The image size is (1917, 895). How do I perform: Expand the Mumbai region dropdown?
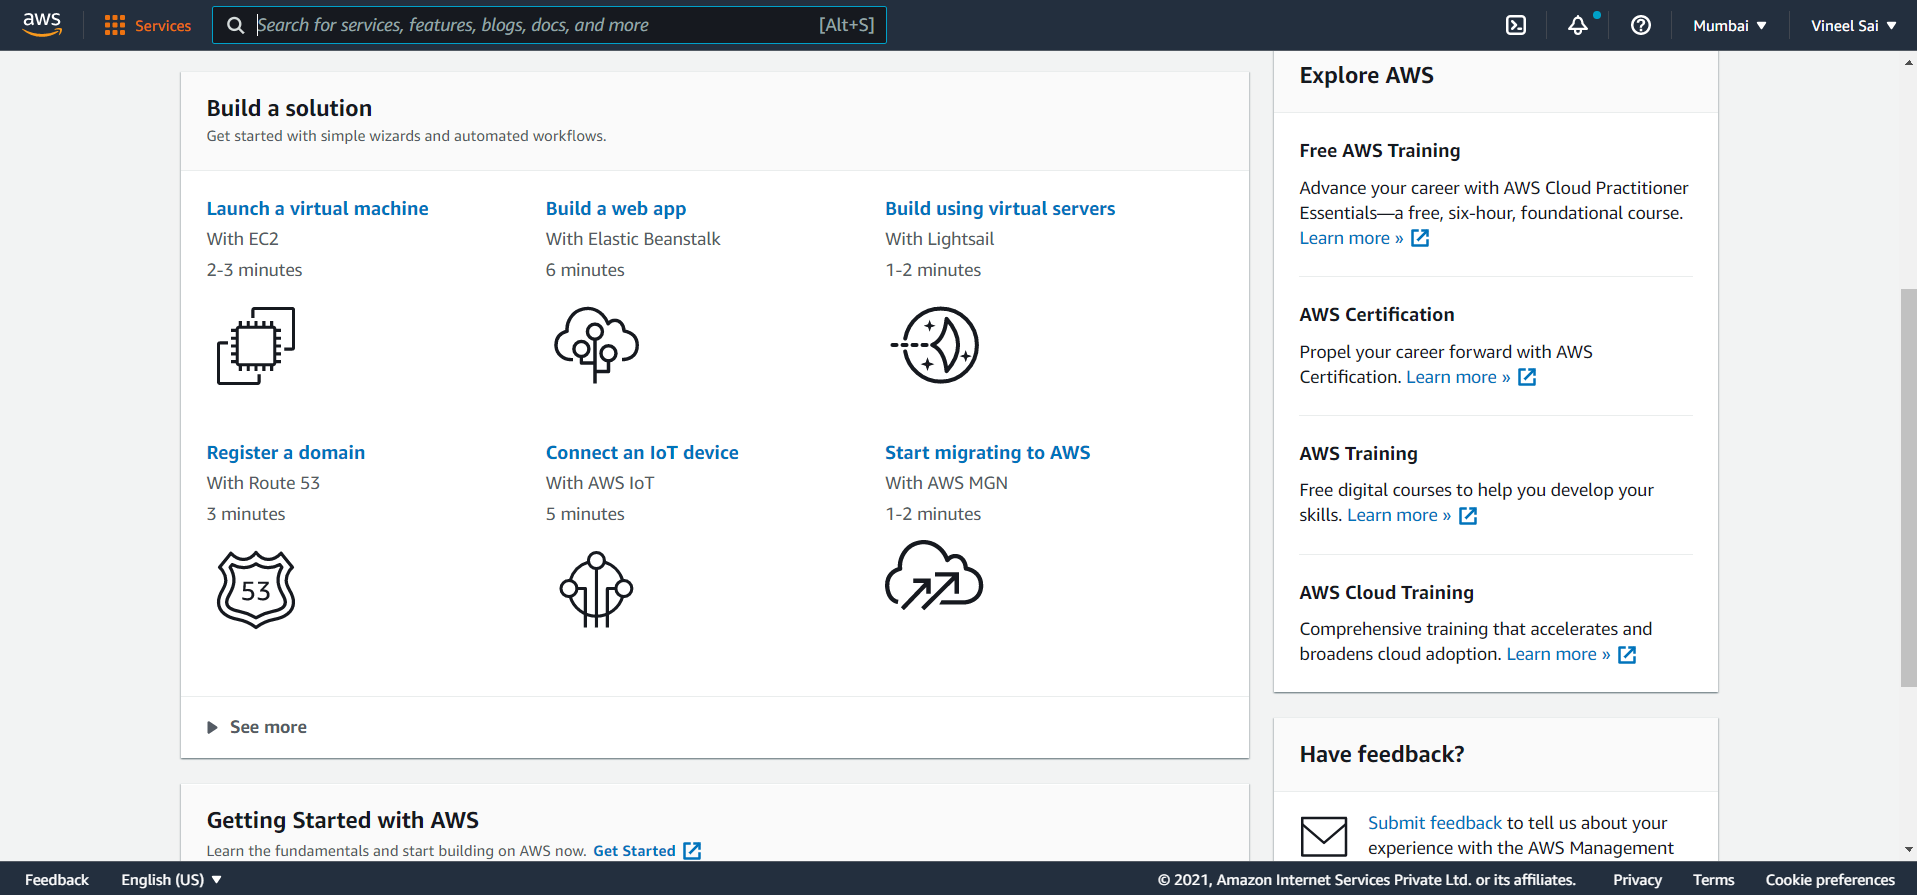pyautogui.click(x=1730, y=25)
